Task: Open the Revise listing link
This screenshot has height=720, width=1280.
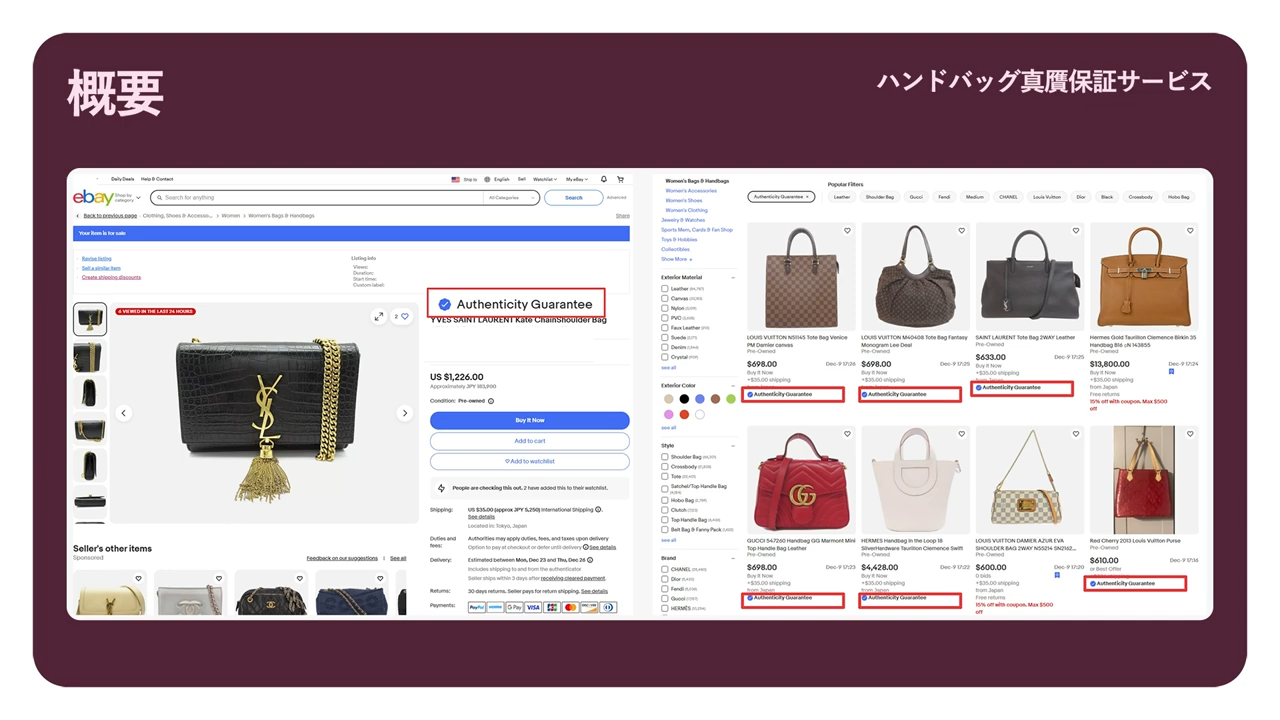Action: pyautogui.click(x=97, y=259)
